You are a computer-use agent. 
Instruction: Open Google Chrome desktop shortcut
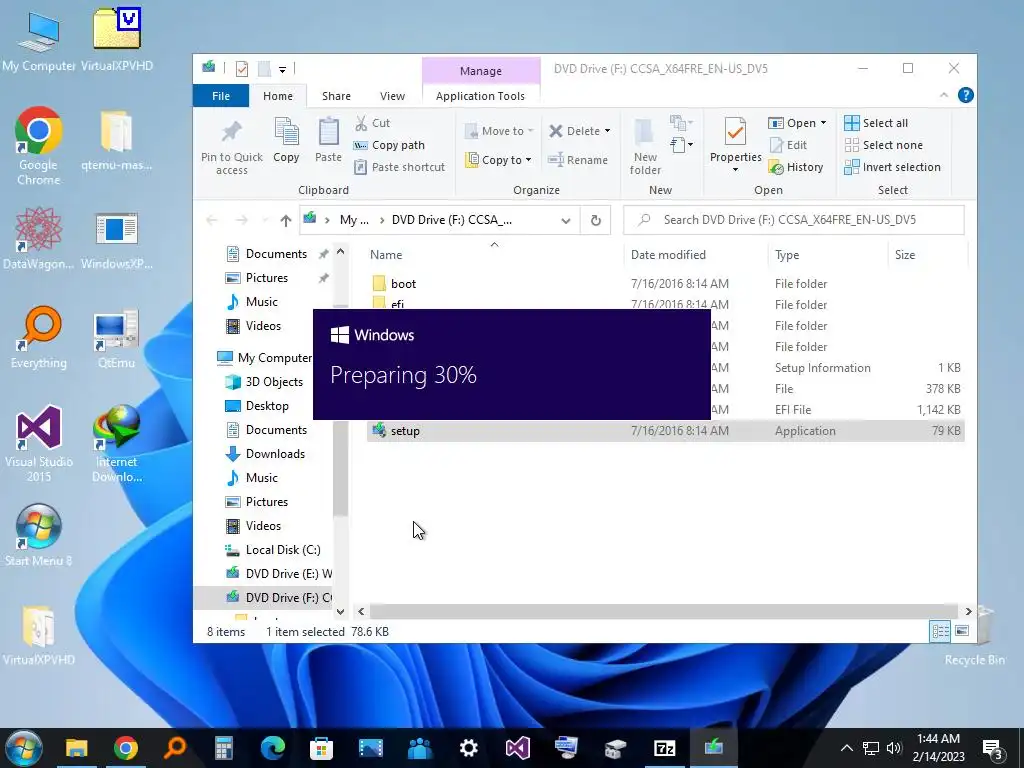39,146
